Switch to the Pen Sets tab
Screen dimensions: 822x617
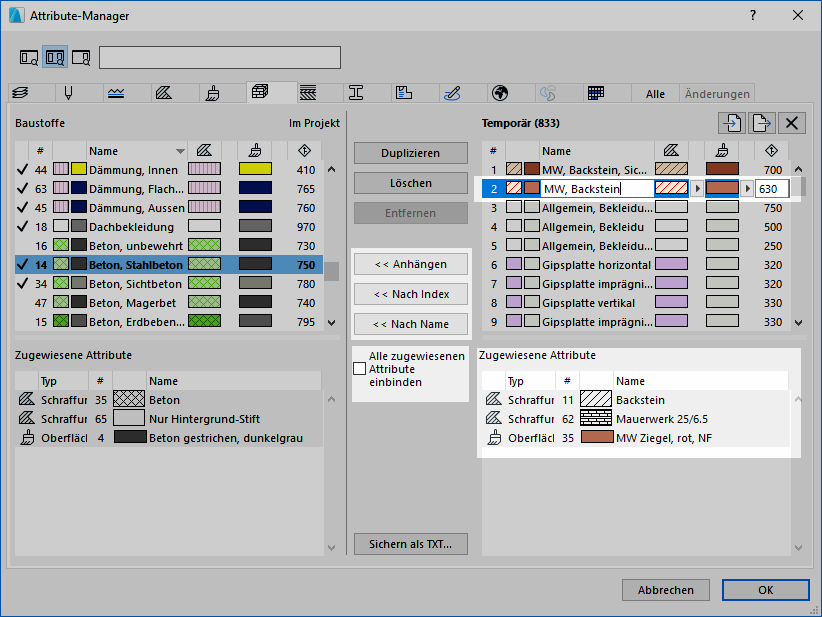(68, 93)
